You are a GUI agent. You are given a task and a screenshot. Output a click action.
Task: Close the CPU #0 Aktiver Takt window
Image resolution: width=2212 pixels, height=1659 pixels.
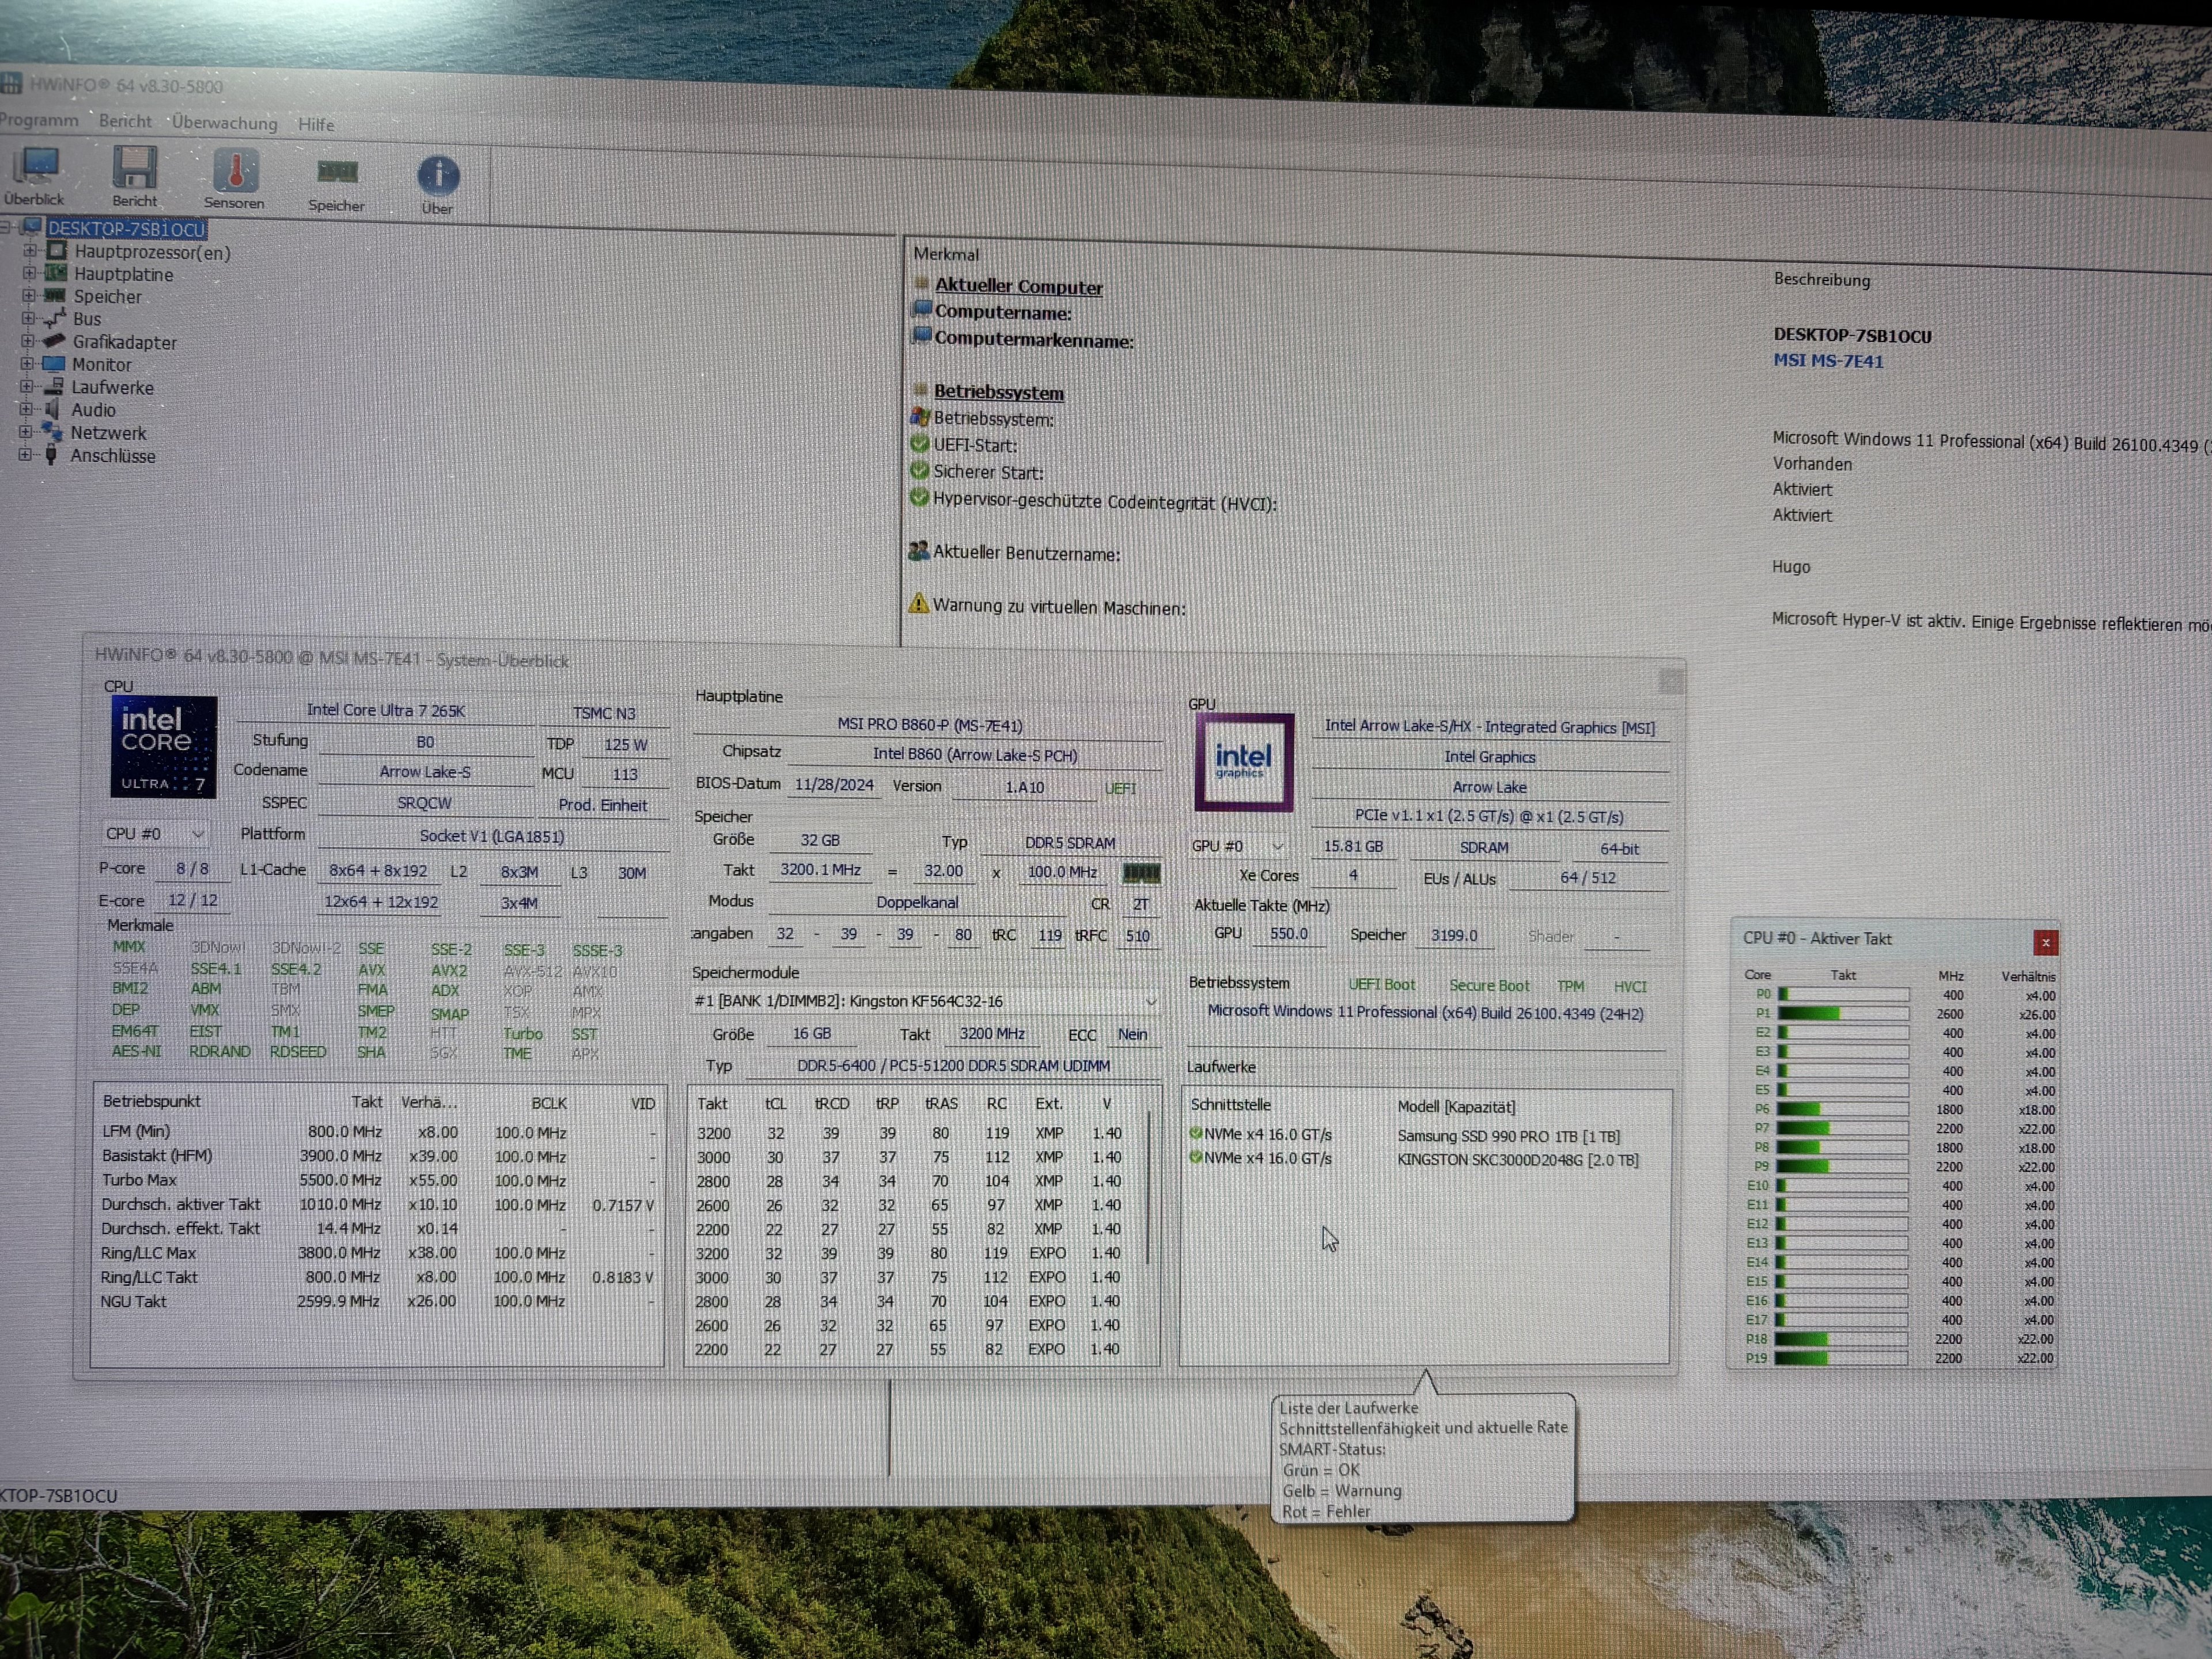pos(2045,942)
